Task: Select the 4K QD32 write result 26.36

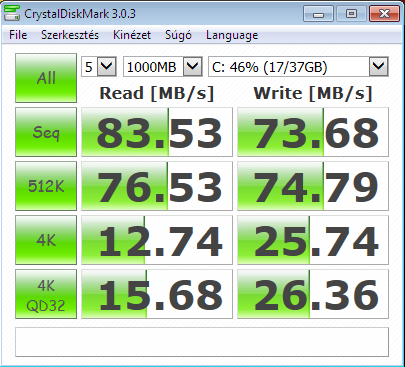Action: coord(313,294)
